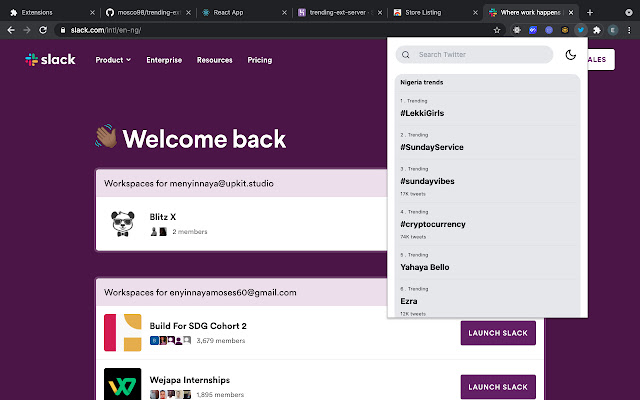
Task: Expand the Product dropdown menu
Action: tap(113, 60)
